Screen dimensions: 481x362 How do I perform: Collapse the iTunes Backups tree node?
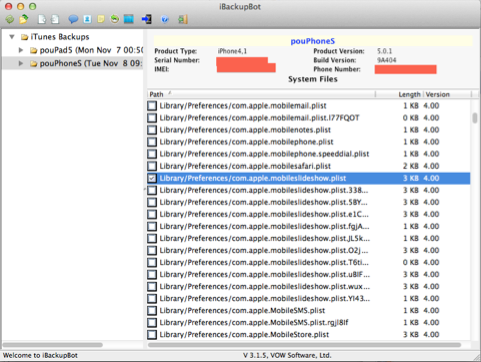pos(12,37)
